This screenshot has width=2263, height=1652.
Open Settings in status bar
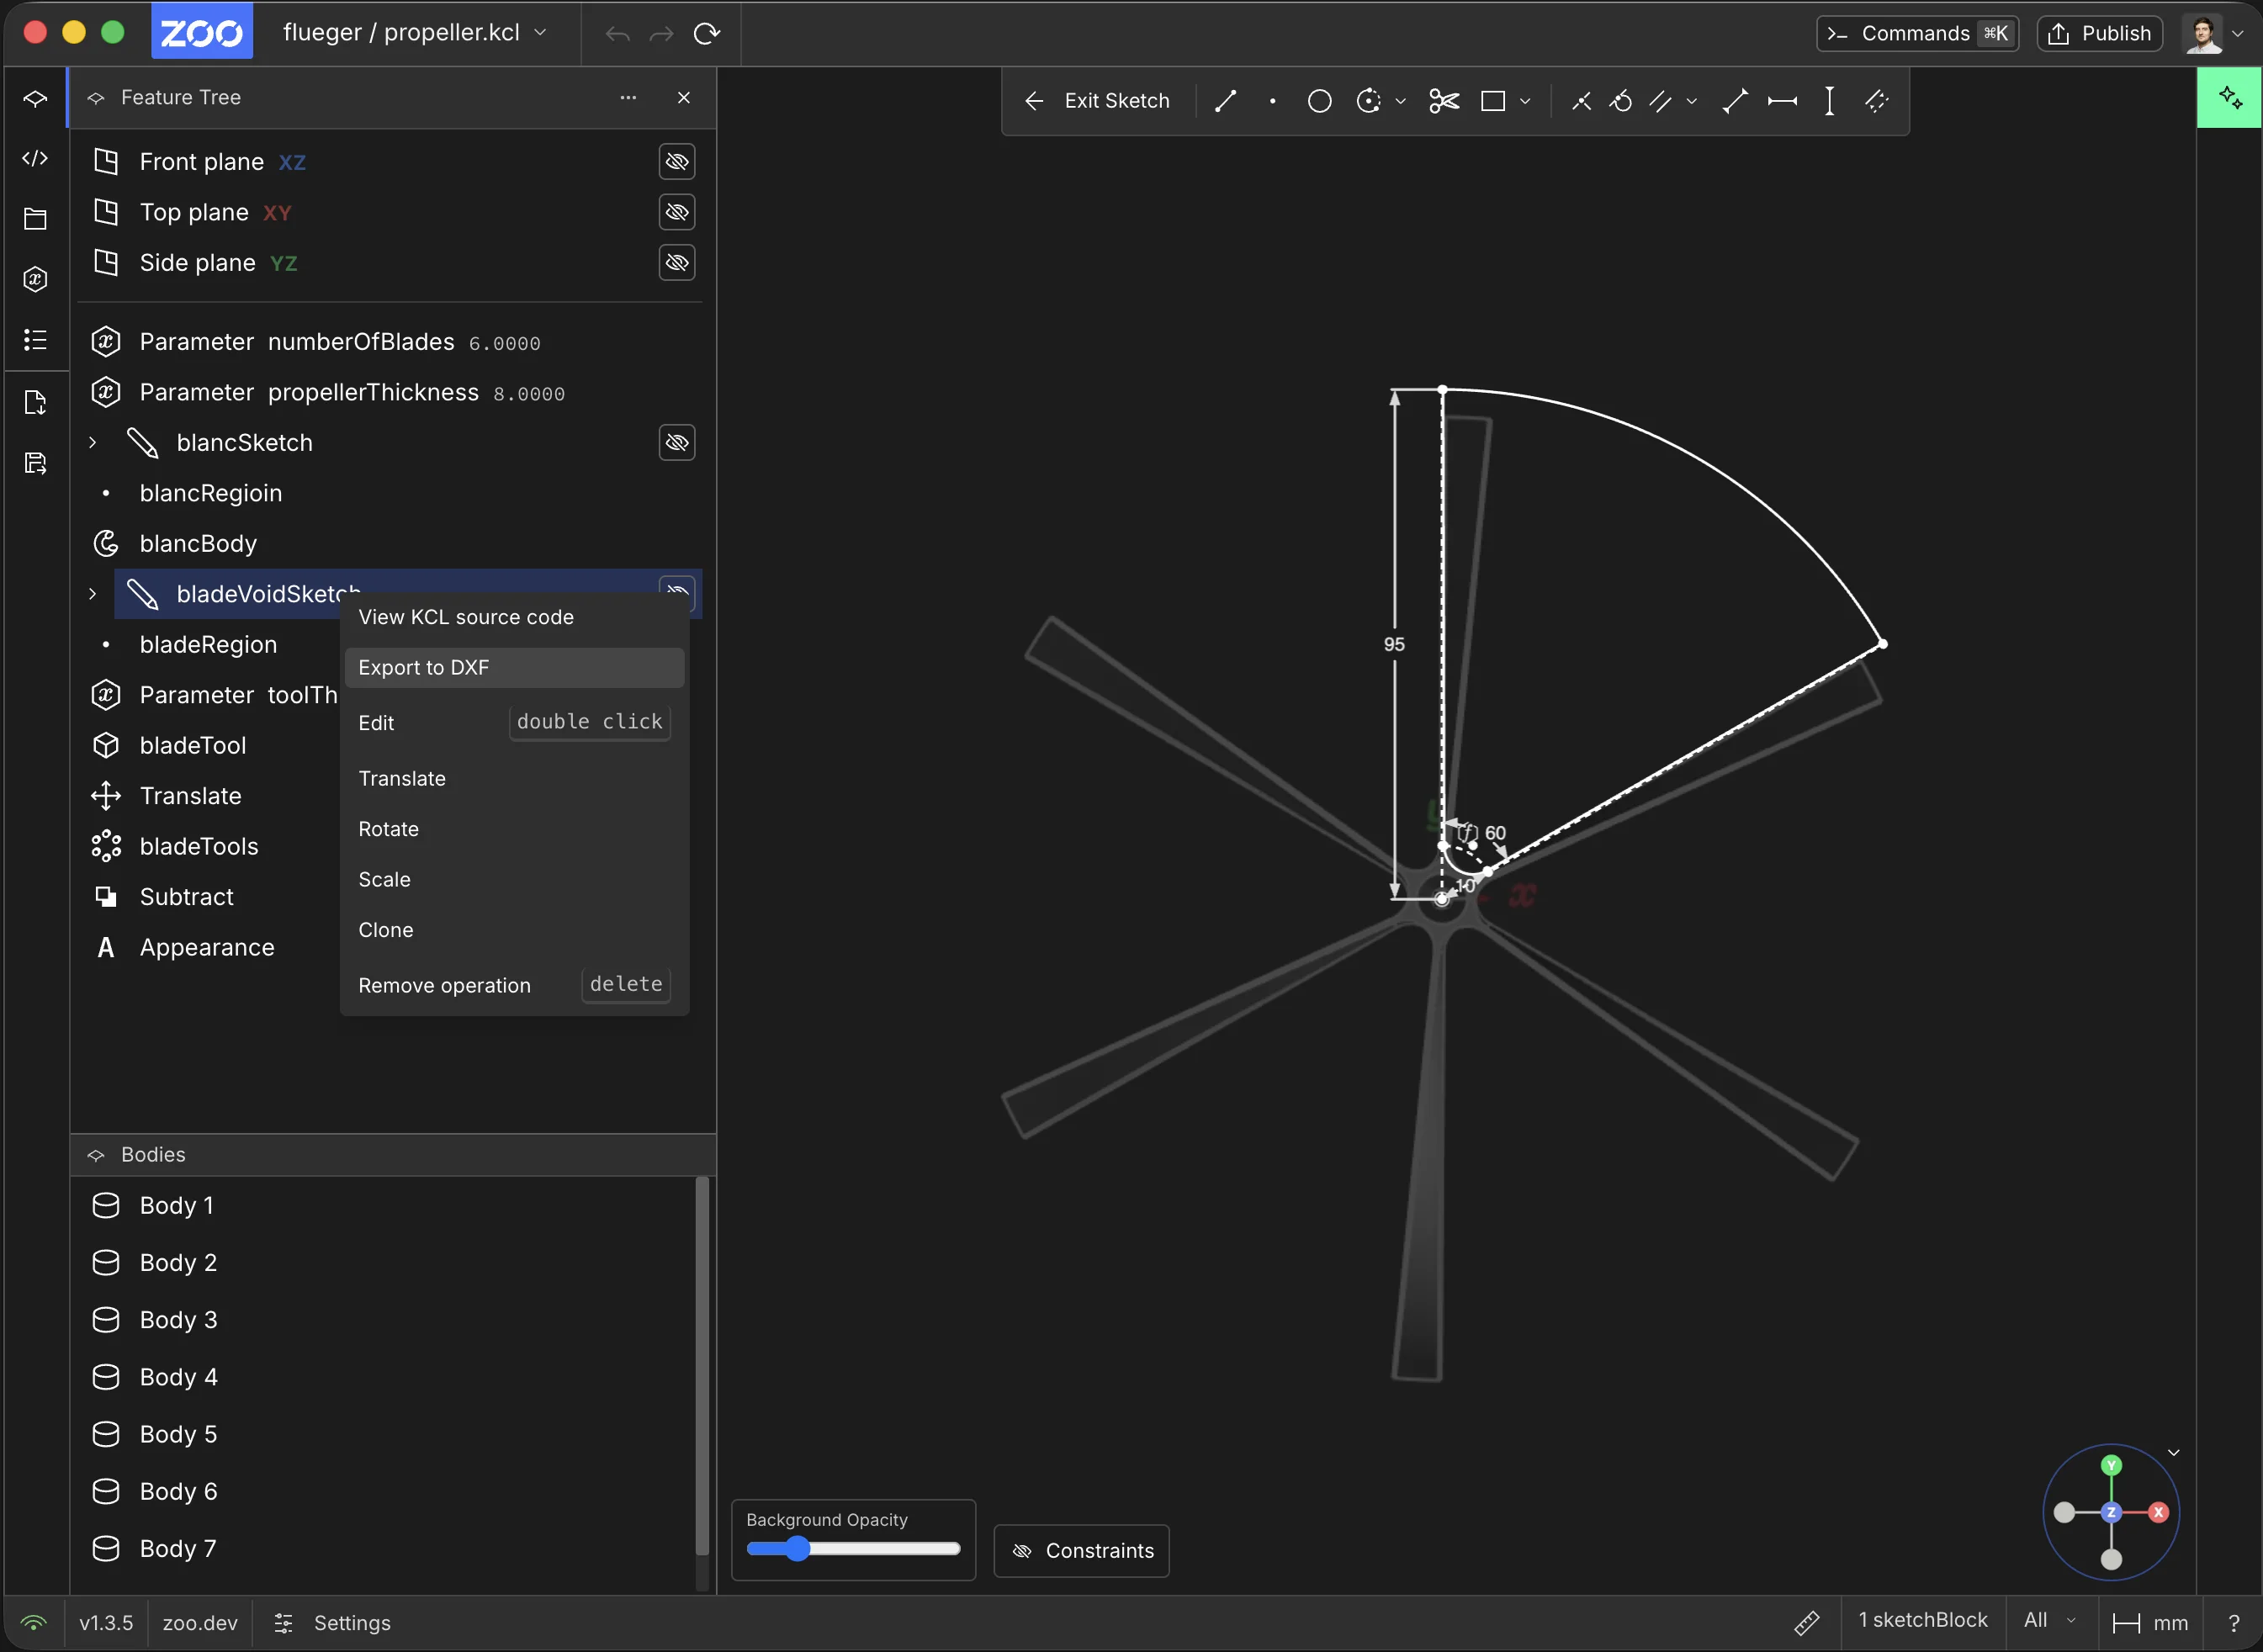[333, 1623]
